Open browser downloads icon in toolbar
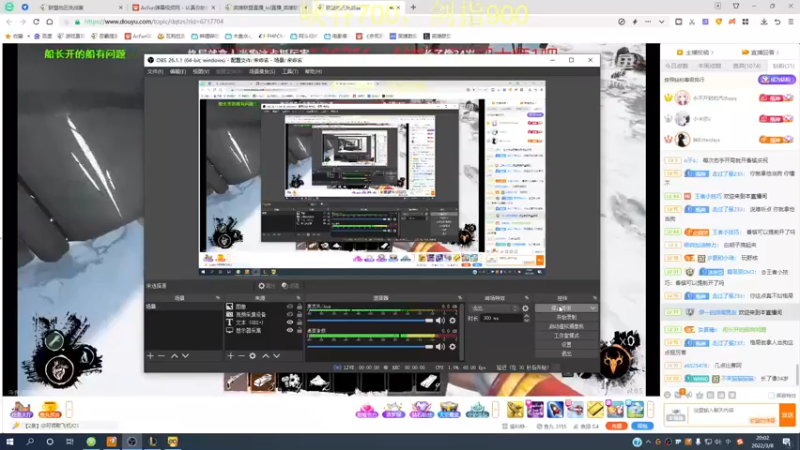Image resolution: width=800 pixels, height=450 pixels. pos(764,22)
